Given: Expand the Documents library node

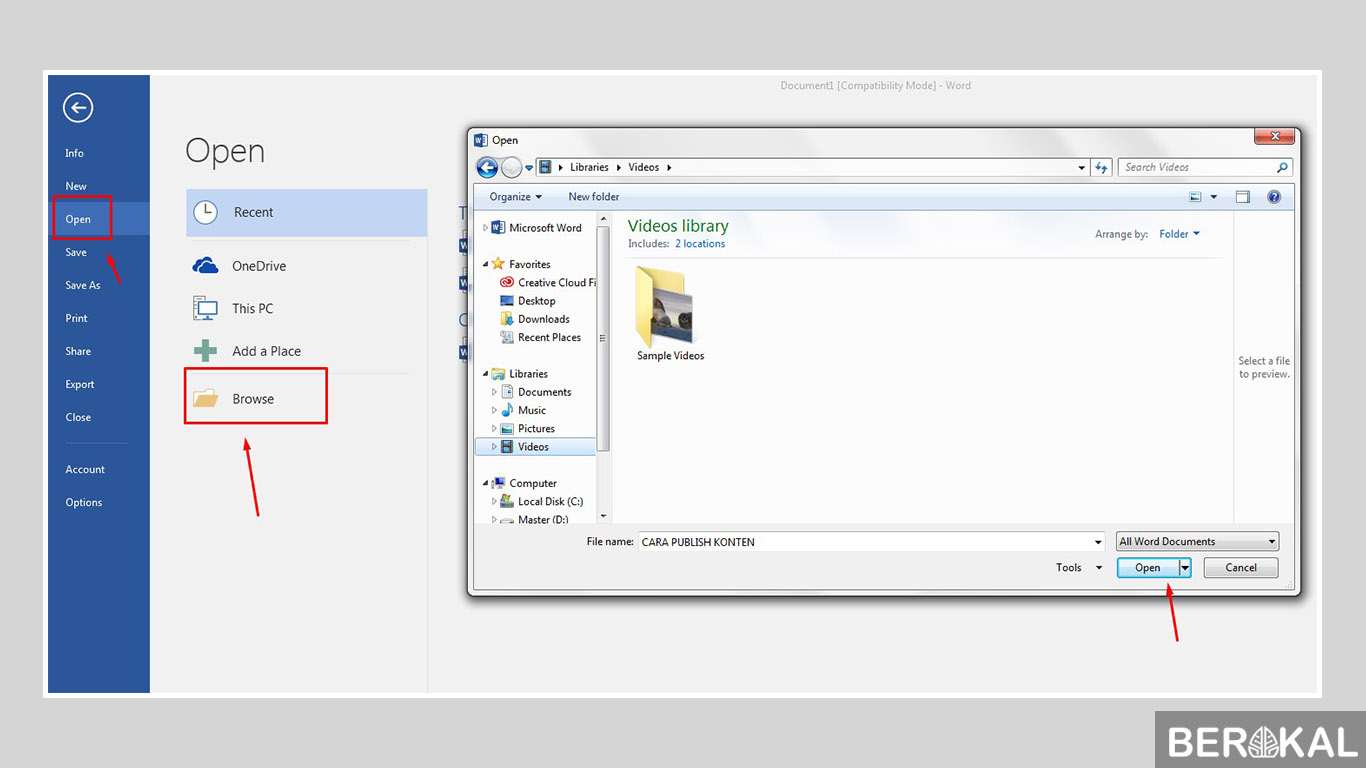Looking at the screenshot, I should (494, 392).
